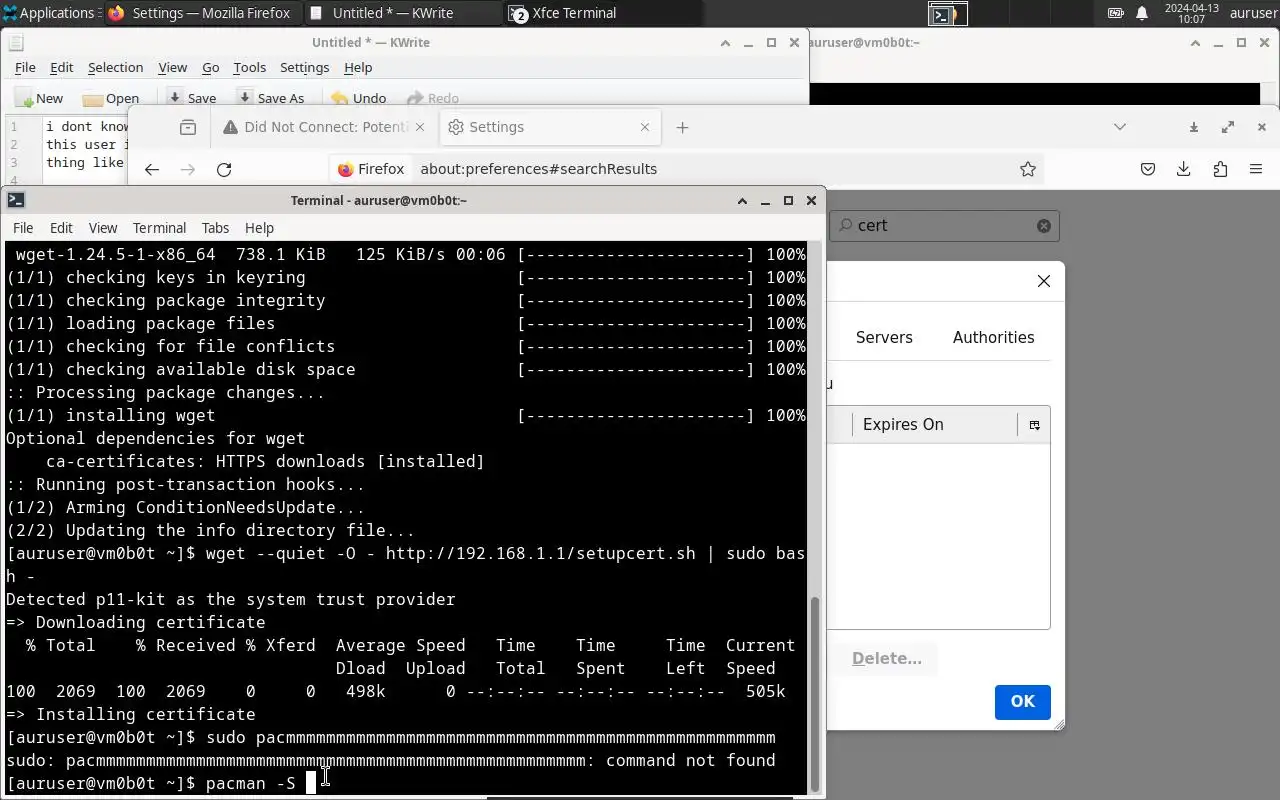Open the Terminal menu in terminal menubar

[x=159, y=228]
